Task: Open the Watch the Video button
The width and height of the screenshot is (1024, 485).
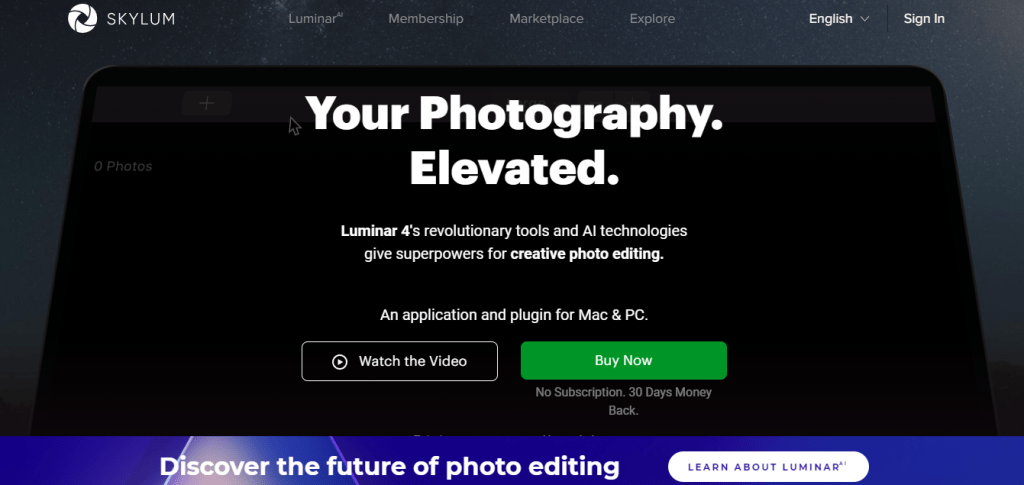Action: (400, 361)
